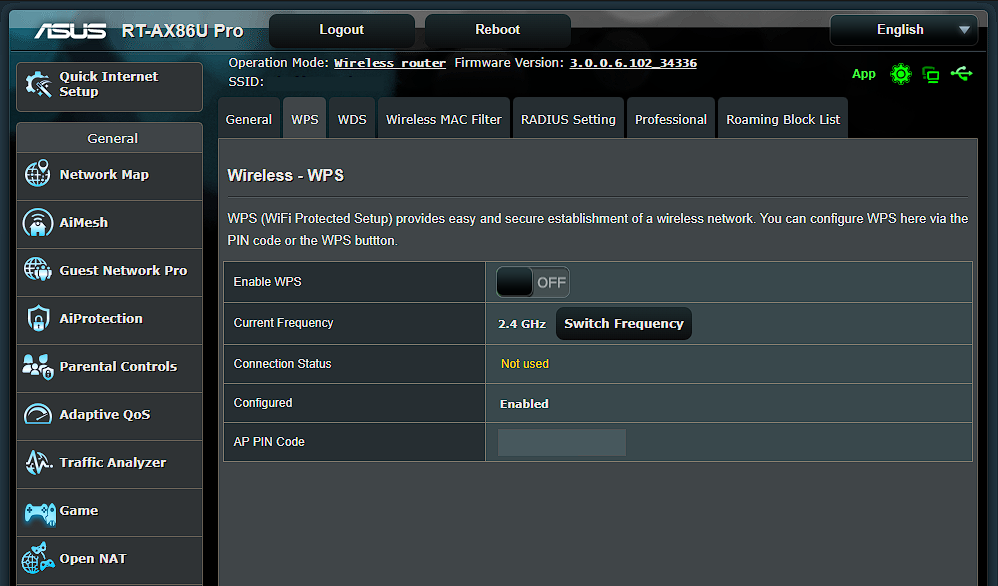This screenshot has height=586, width=998.
Task: Enable the WPS toggle switch
Action: coord(532,281)
